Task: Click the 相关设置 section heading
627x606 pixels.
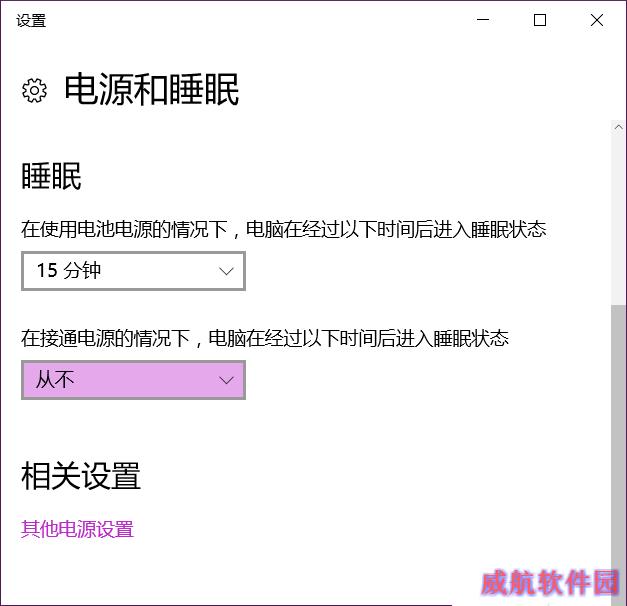Action: [81, 476]
